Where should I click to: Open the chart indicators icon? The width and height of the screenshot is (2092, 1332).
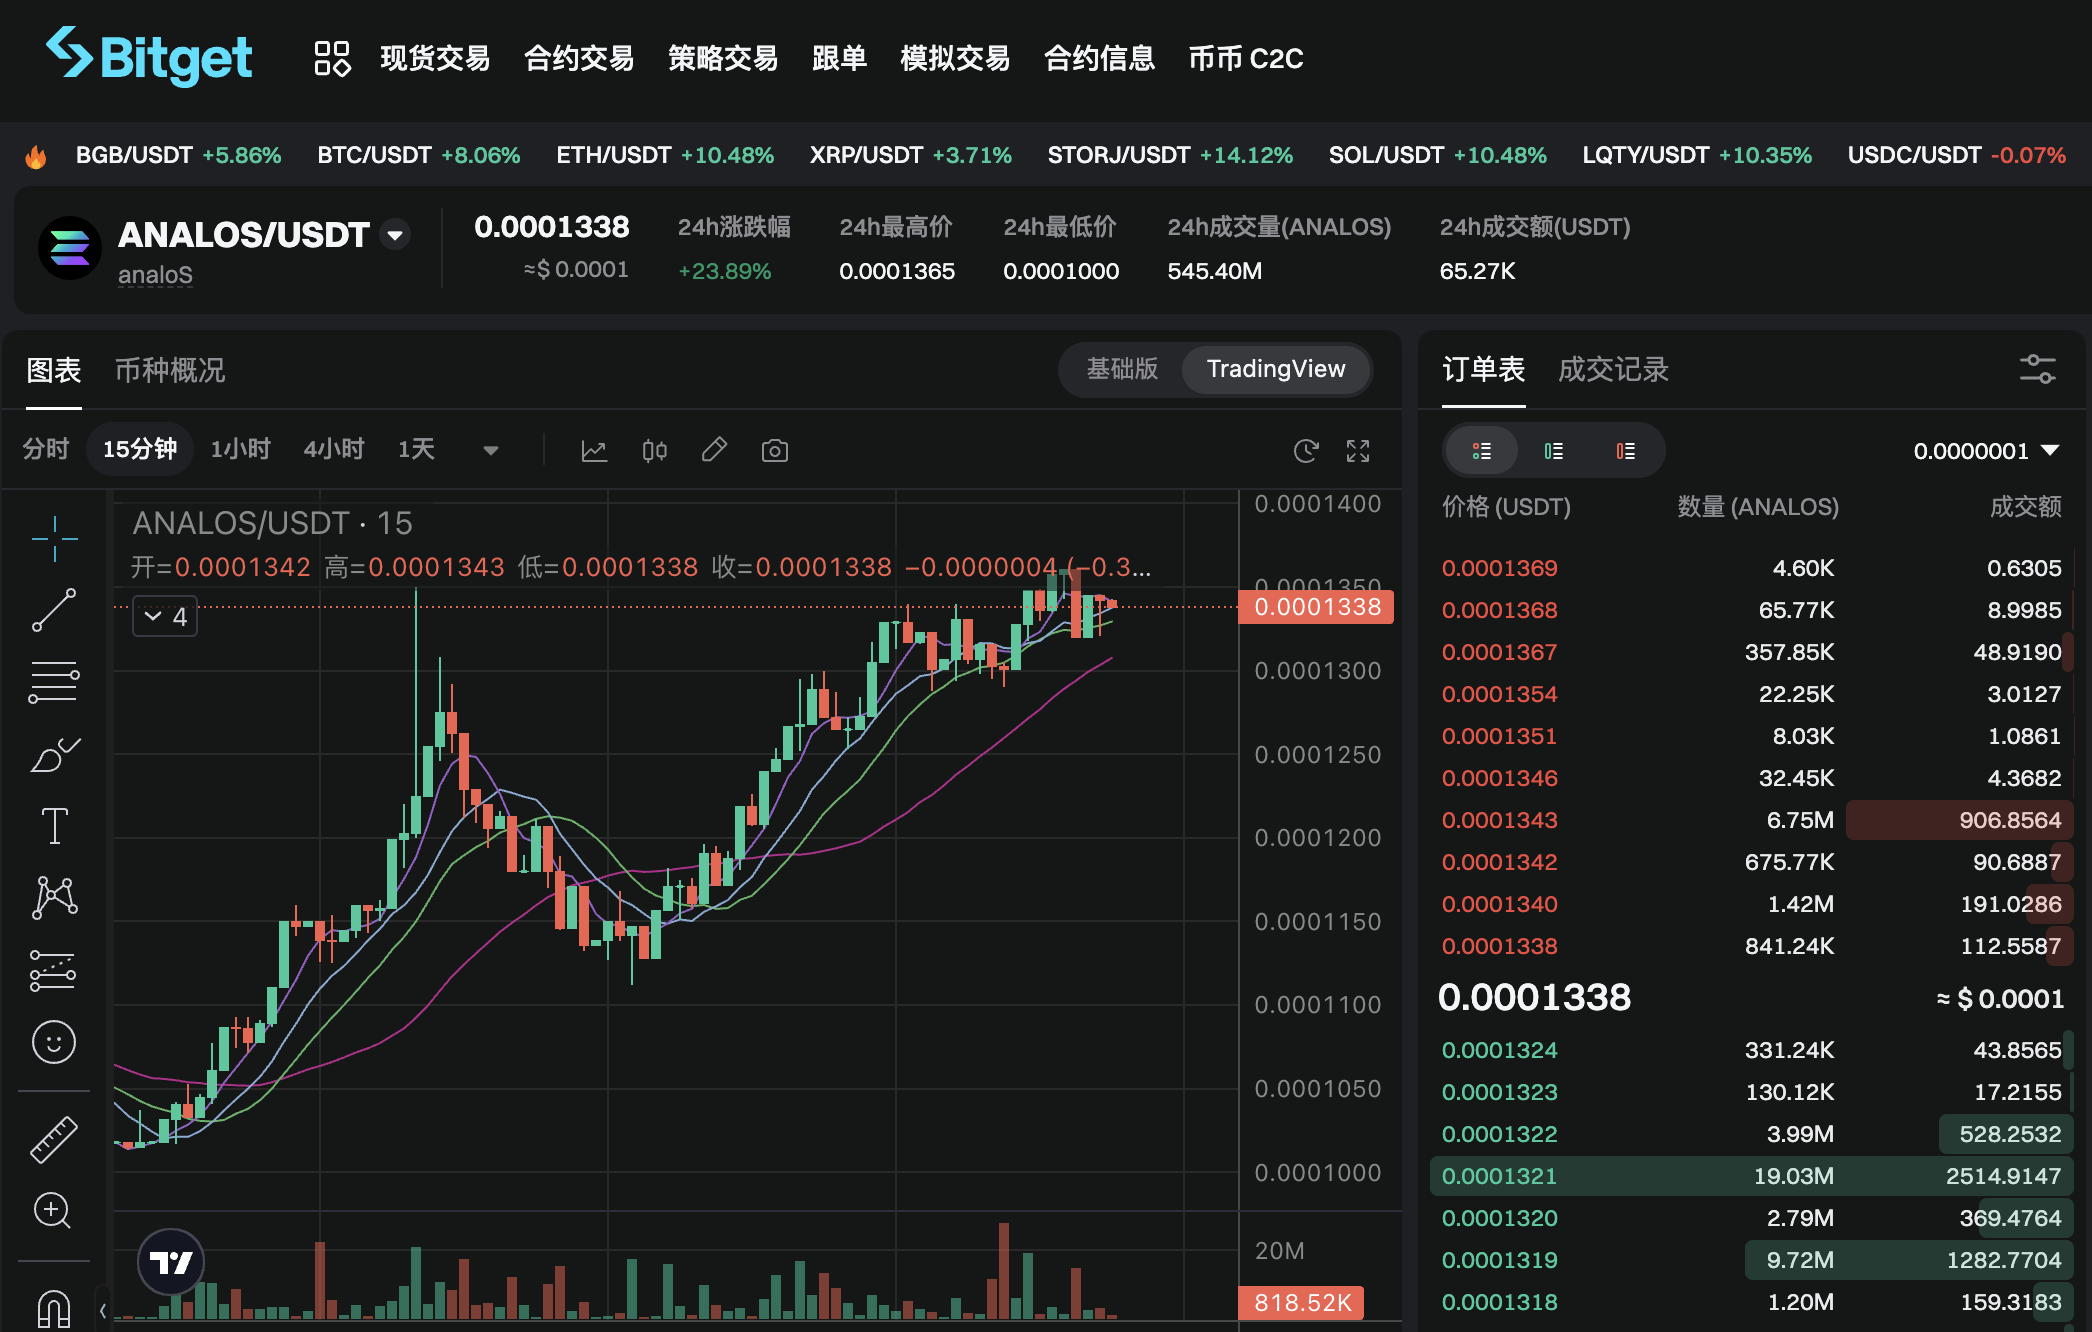coord(594,450)
